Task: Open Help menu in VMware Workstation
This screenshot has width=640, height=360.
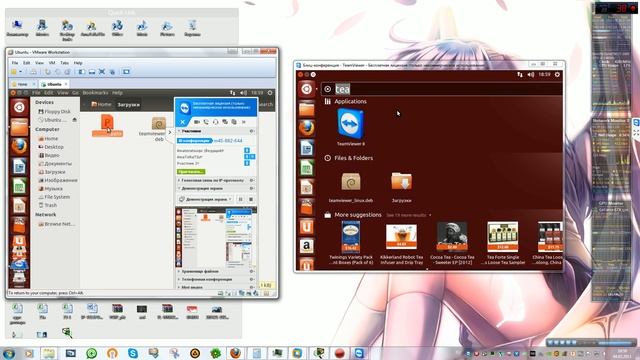Action: (78, 63)
